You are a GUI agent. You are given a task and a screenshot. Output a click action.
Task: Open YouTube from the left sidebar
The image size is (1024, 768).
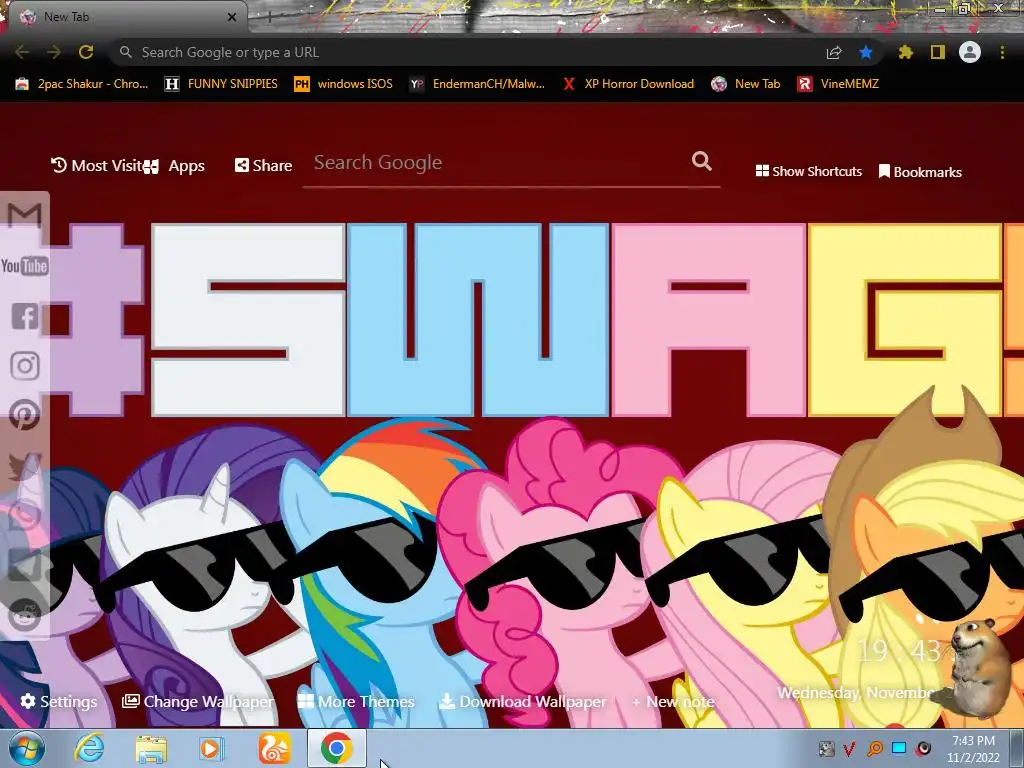pyautogui.click(x=24, y=266)
